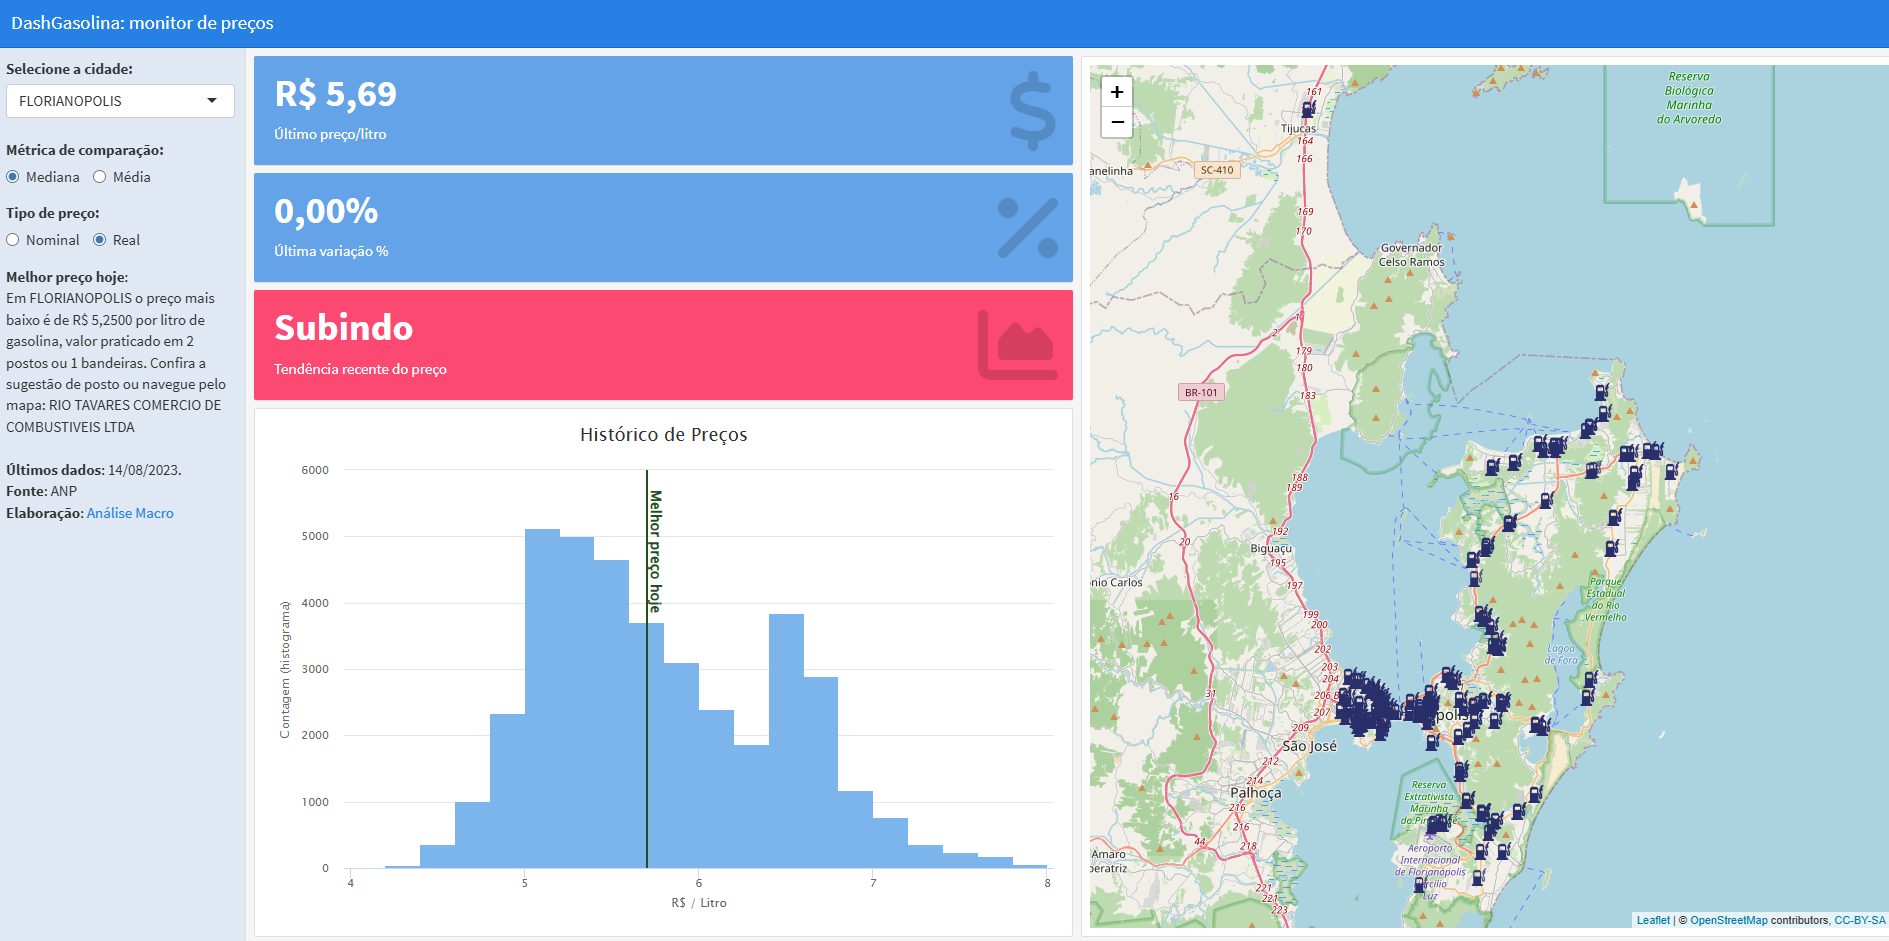
Task: Select the Mediana comparison metric
Action: (13, 177)
